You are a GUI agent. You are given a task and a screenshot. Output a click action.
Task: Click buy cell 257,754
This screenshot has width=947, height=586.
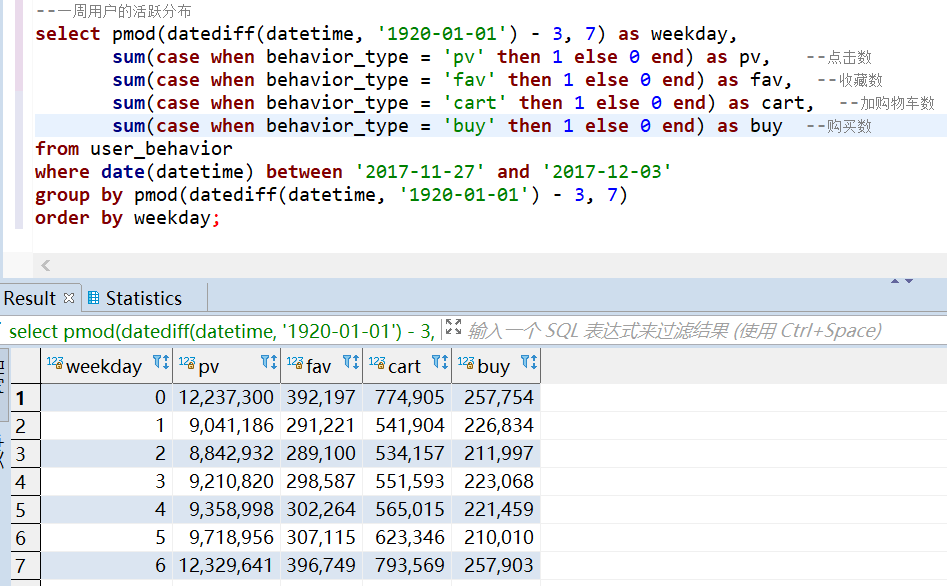click(496, 398)
